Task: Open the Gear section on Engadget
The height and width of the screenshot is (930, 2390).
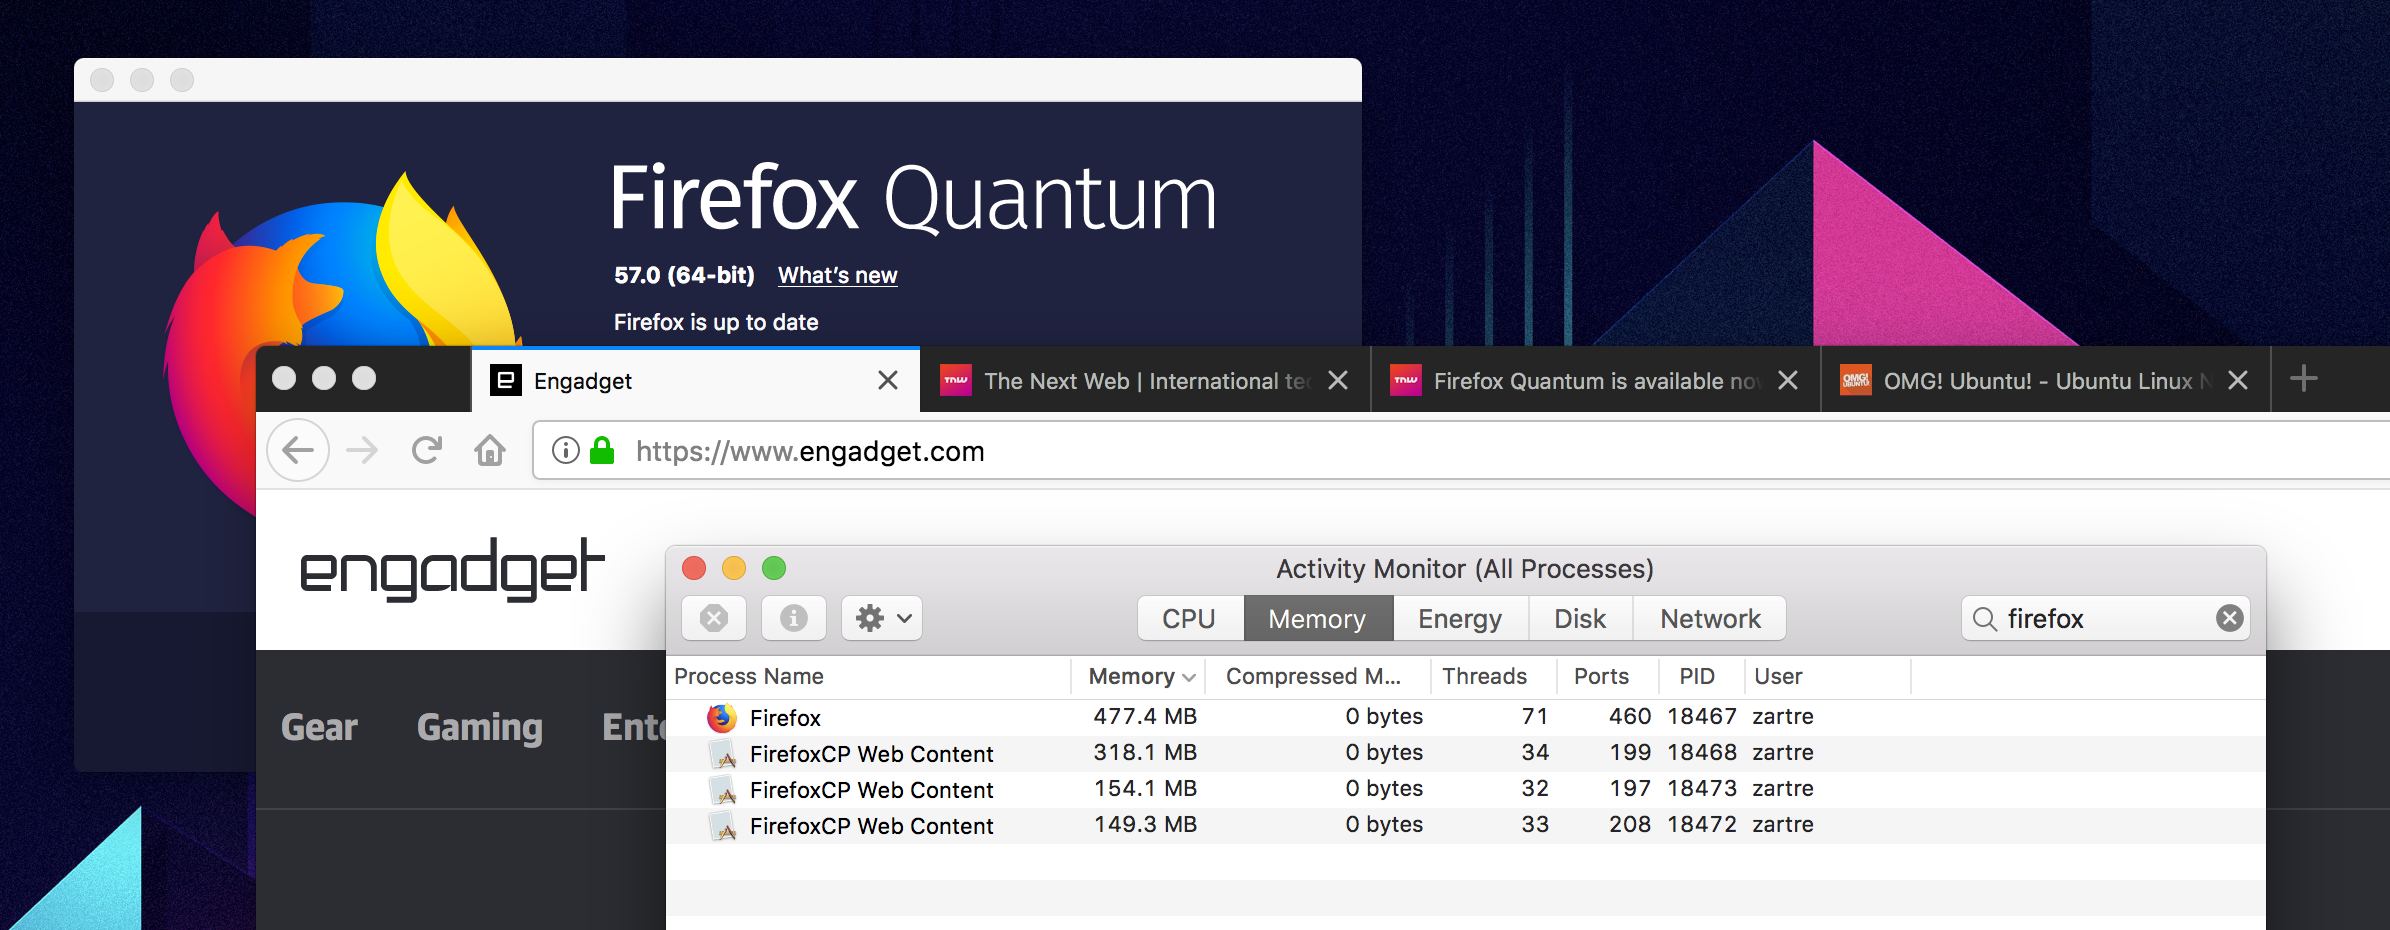Action: 319,727
